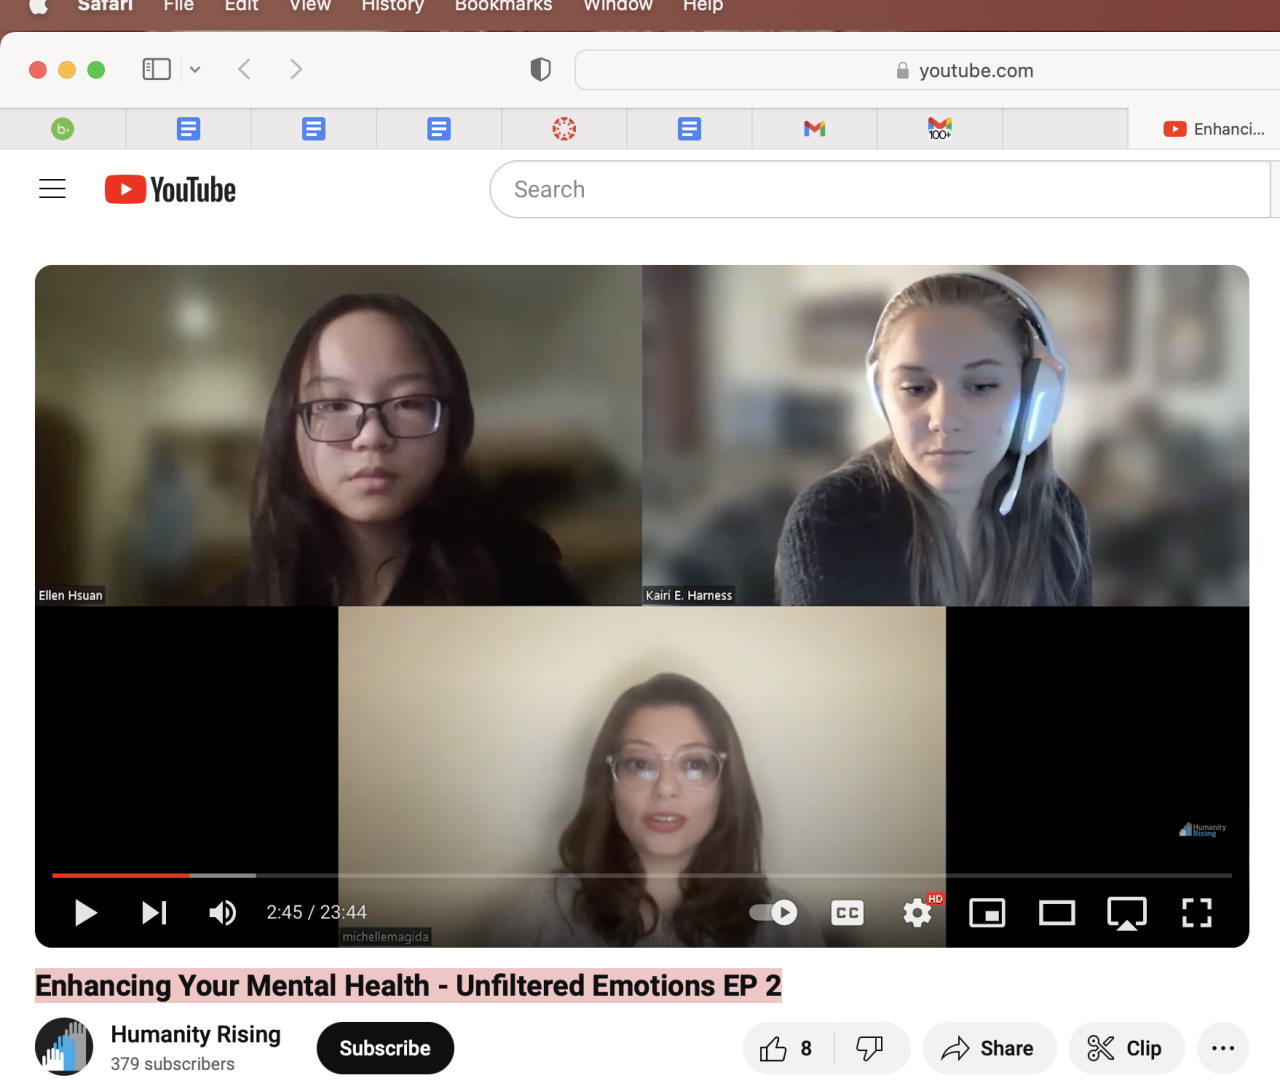1280x1086 pixels.
Task: Go to YouTube home via logo
Action: pyautogui.click(x=170, y=189)
